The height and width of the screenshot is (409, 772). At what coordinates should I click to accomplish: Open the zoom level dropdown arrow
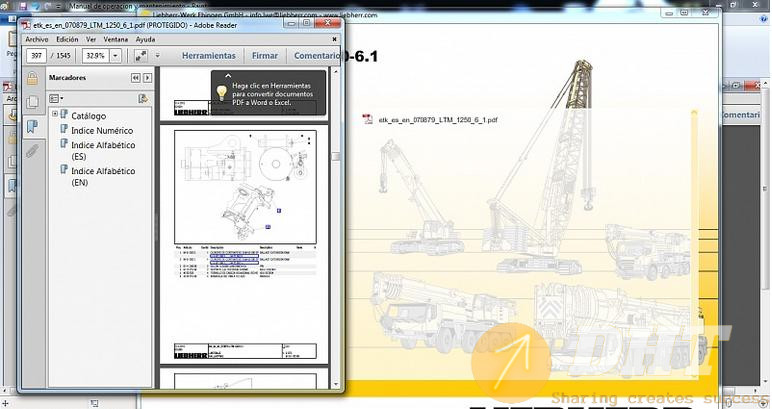point(115,56)
